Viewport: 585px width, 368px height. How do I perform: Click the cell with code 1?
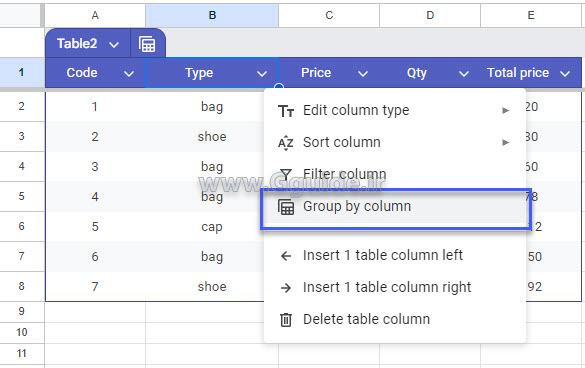coord(95,107)
